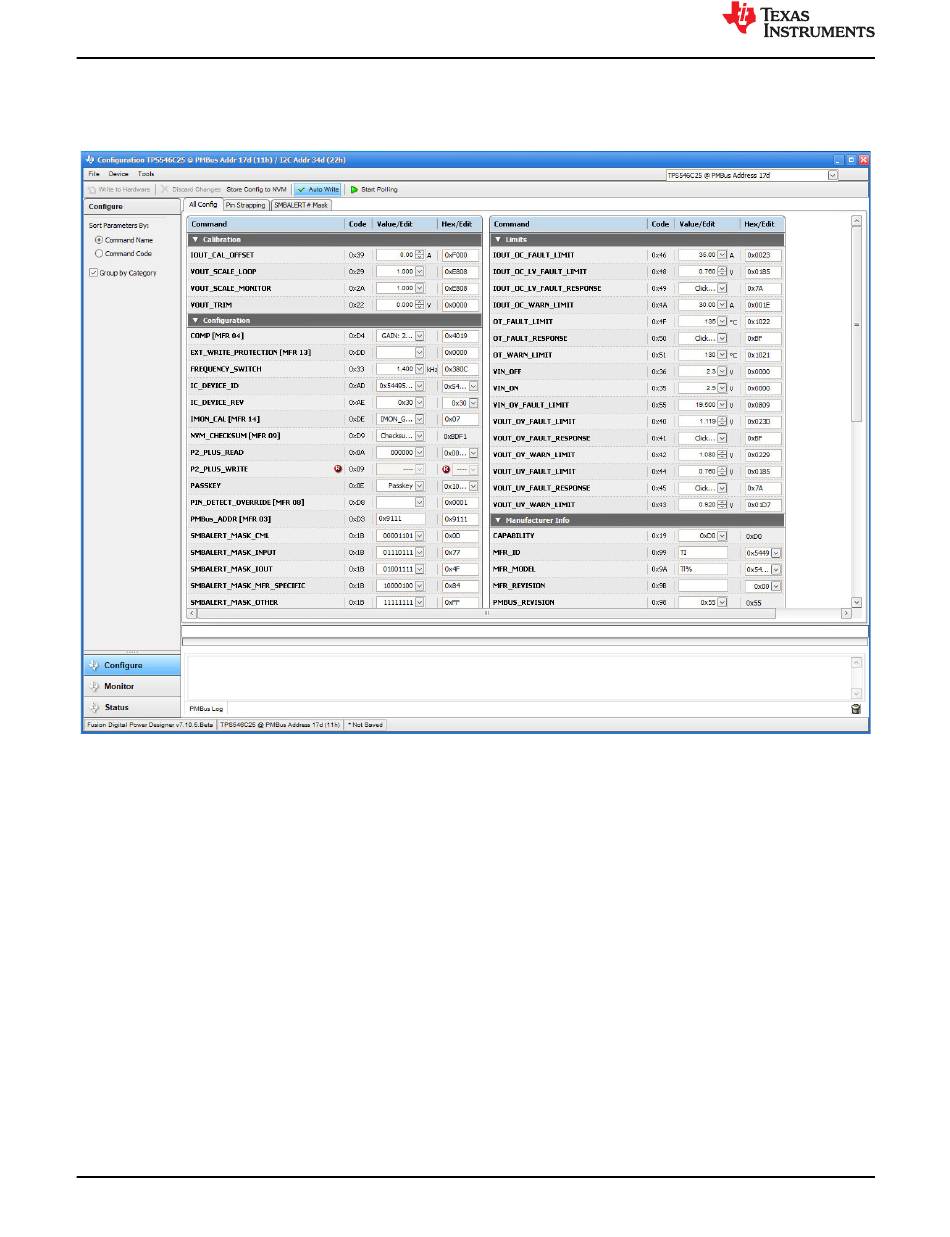
Task: Click the app icon in the title bar
Action: 89,159
